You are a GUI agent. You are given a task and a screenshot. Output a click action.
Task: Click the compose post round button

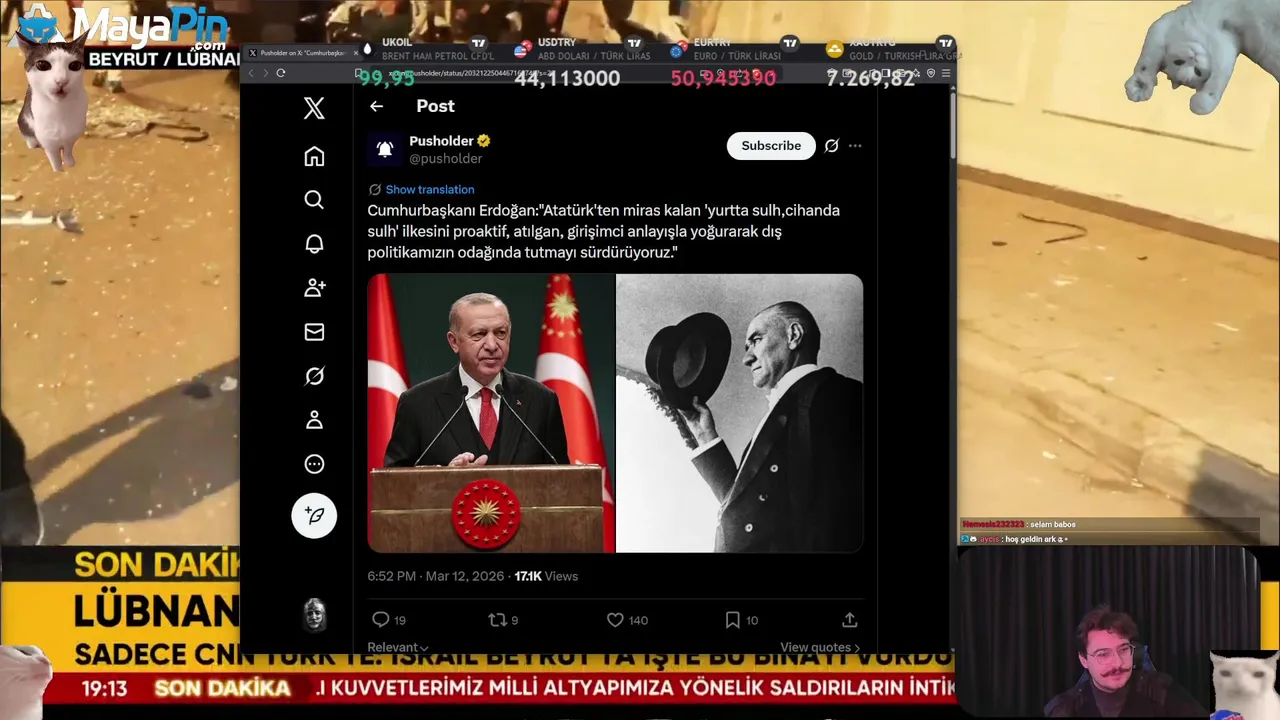click(x=314, y=516)
